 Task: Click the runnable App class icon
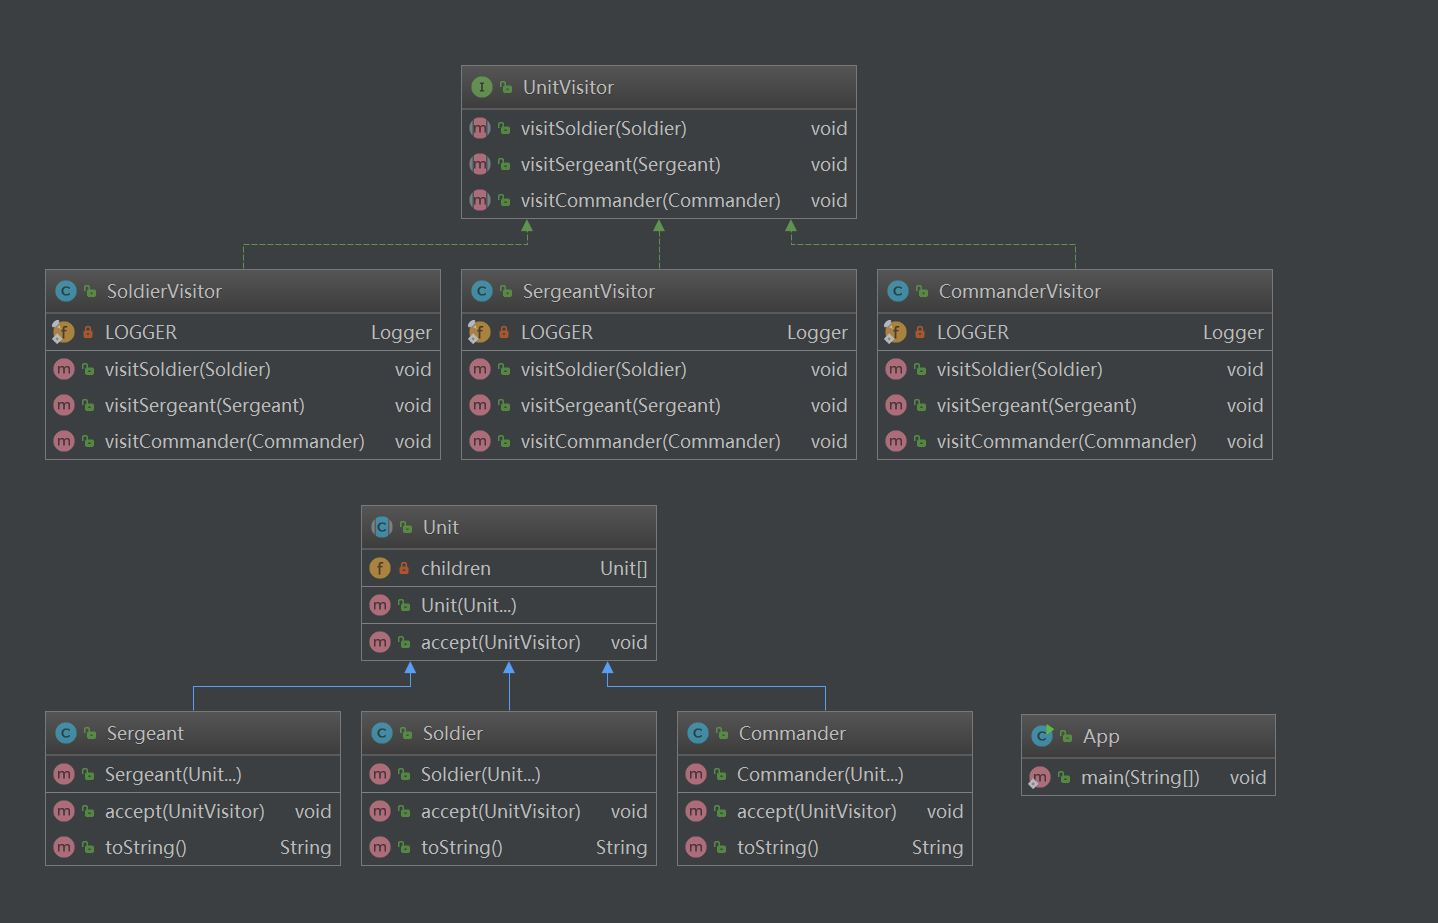coord(1042,736)
